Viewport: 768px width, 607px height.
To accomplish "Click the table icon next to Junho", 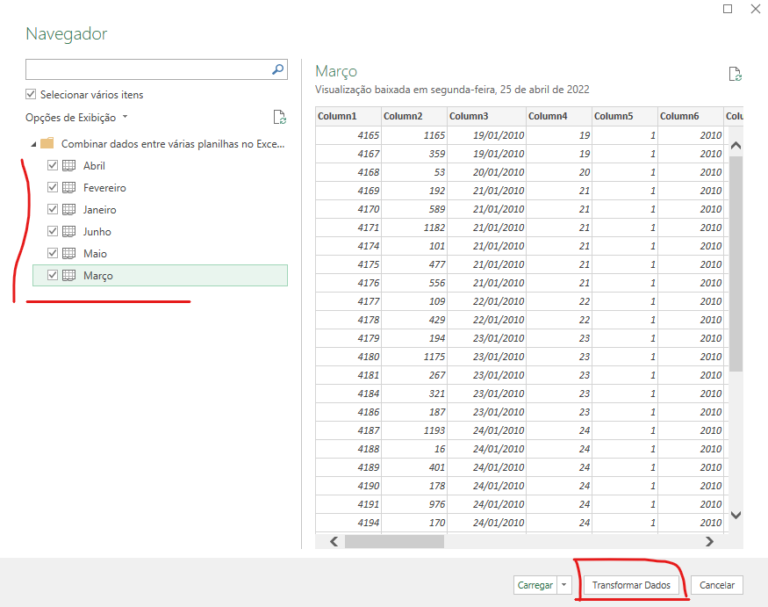I will click(69, 231).
